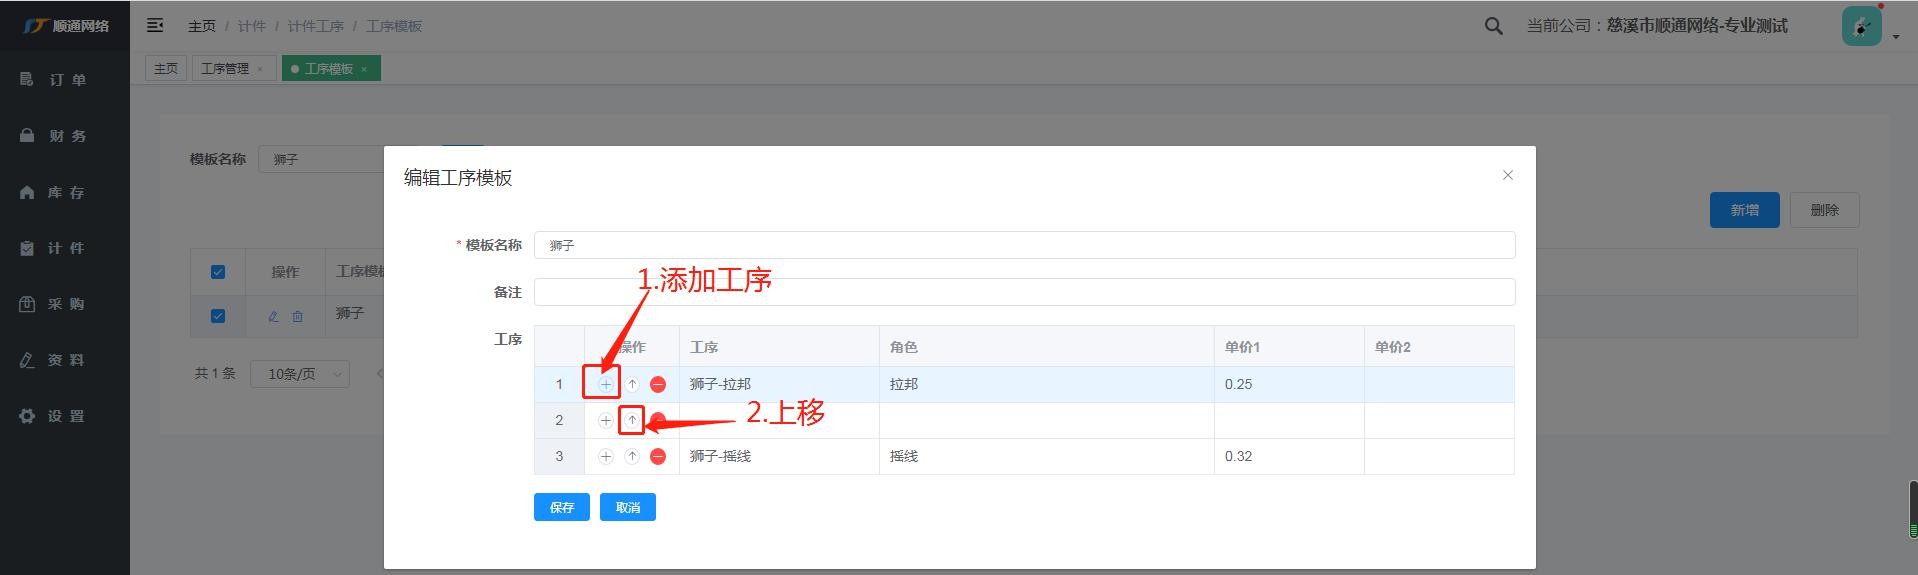Toggle the select-all checkbox in table header
The image size is (1918, 575).
pyautogui.click(x=218, y=272)
